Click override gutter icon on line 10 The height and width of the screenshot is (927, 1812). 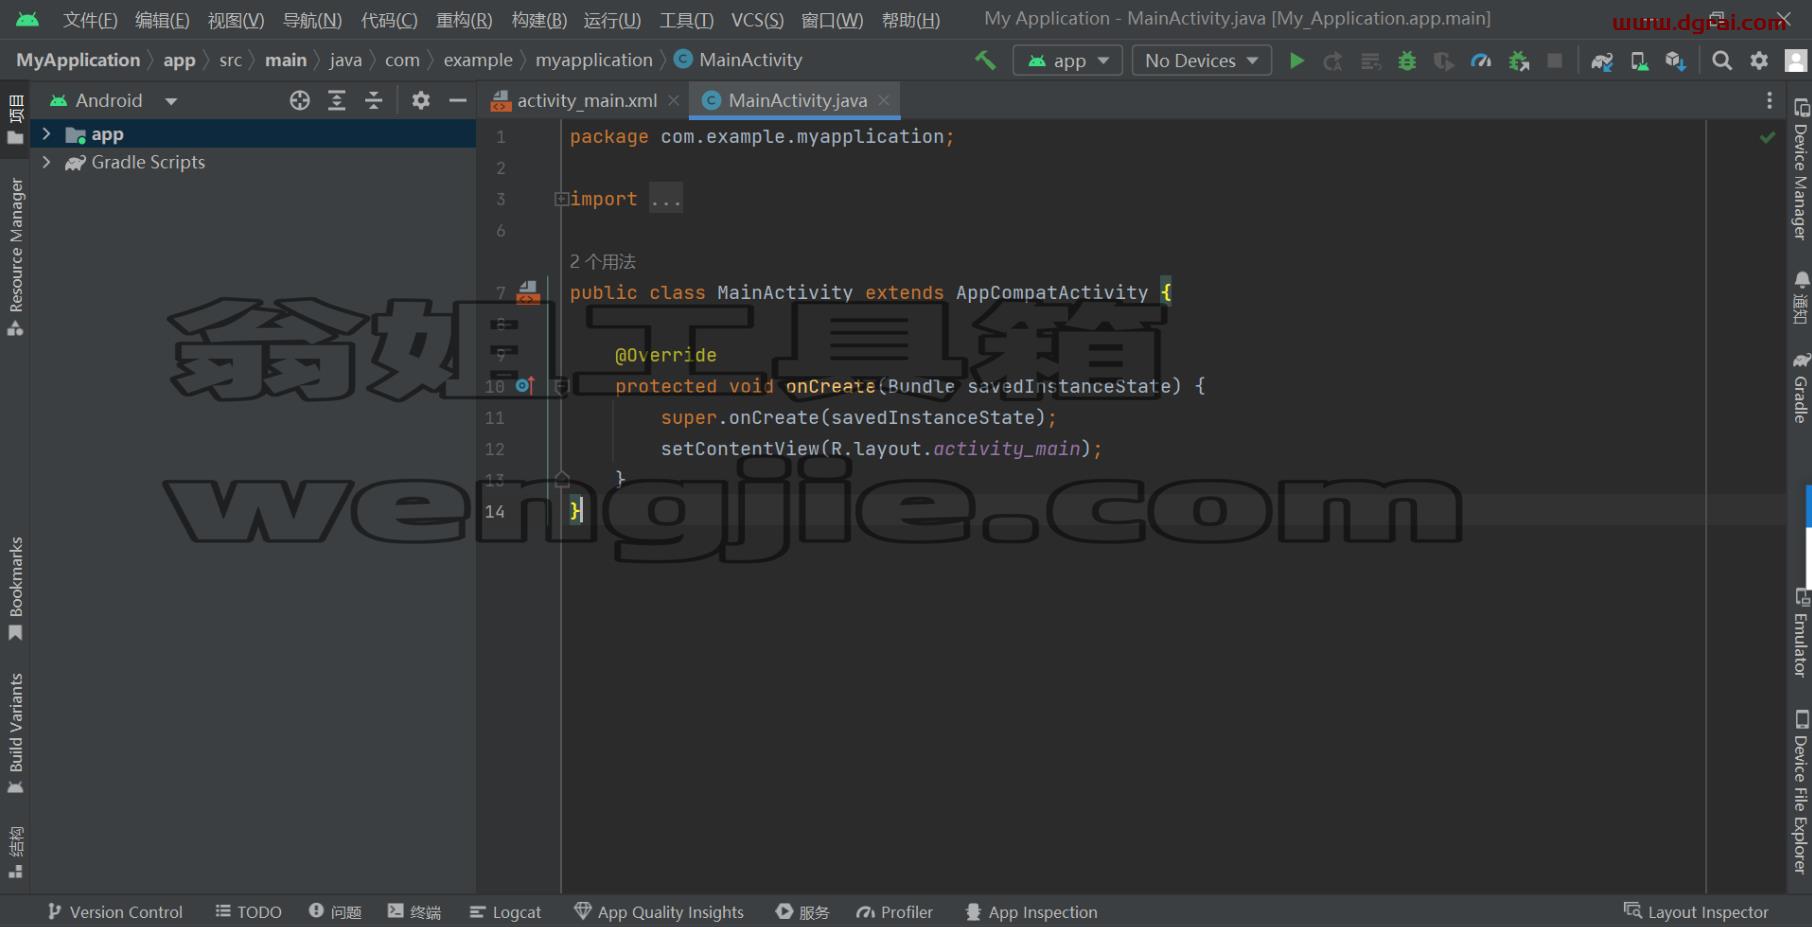[x=525, y=386]
